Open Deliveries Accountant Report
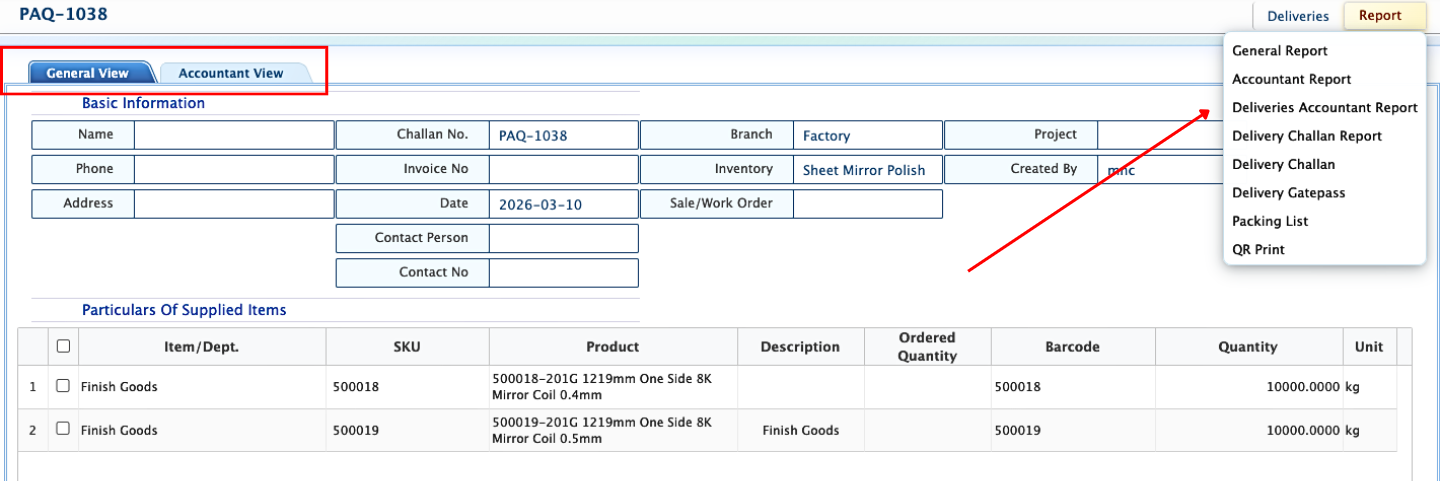The height and width of the screenshot is (481, 1440). (x=1324, y=107)
